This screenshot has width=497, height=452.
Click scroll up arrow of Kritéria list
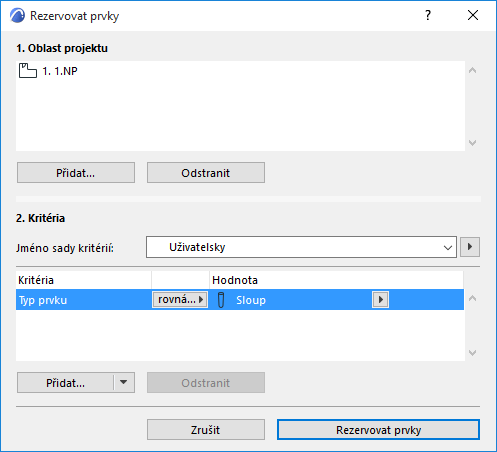pyautogui.click(x=472, y=298)
